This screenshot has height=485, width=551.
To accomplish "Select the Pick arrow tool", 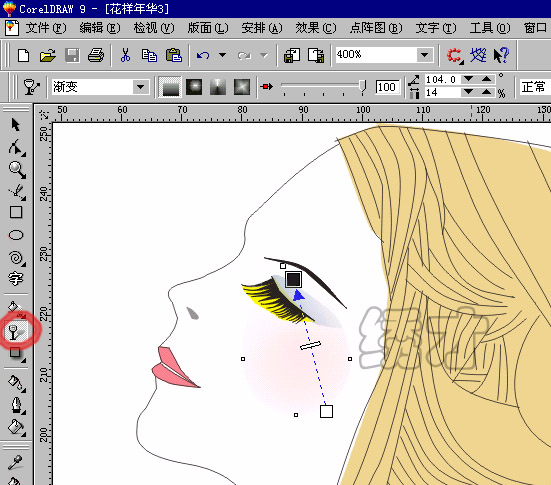I will (x=15, y=125).
